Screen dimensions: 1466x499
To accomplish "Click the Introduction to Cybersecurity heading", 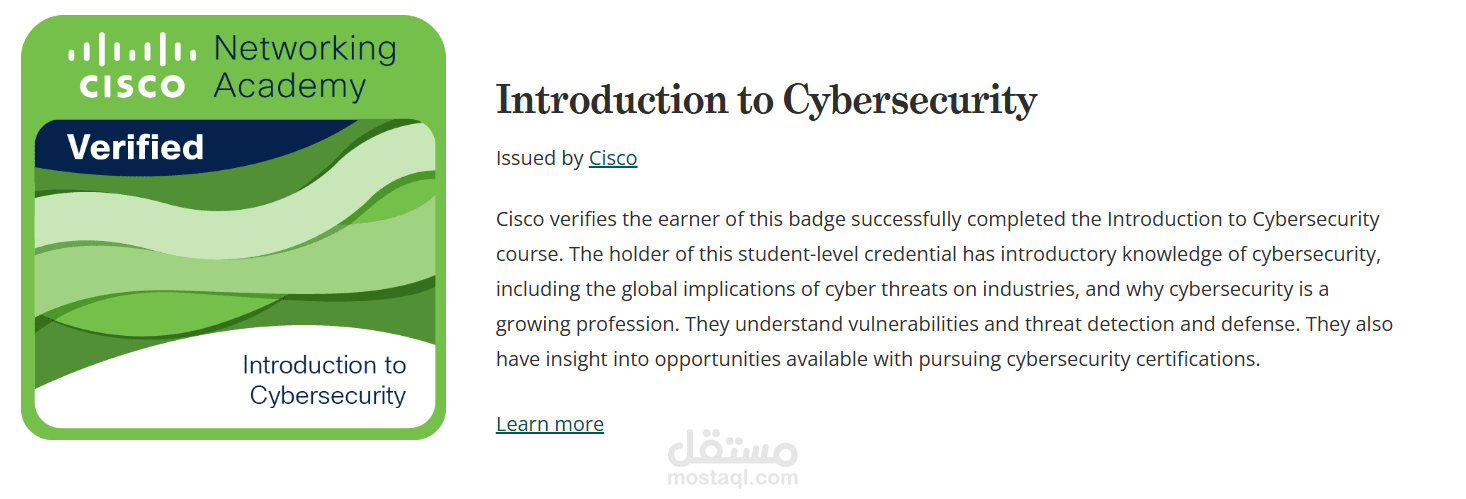I will (766, 100).
